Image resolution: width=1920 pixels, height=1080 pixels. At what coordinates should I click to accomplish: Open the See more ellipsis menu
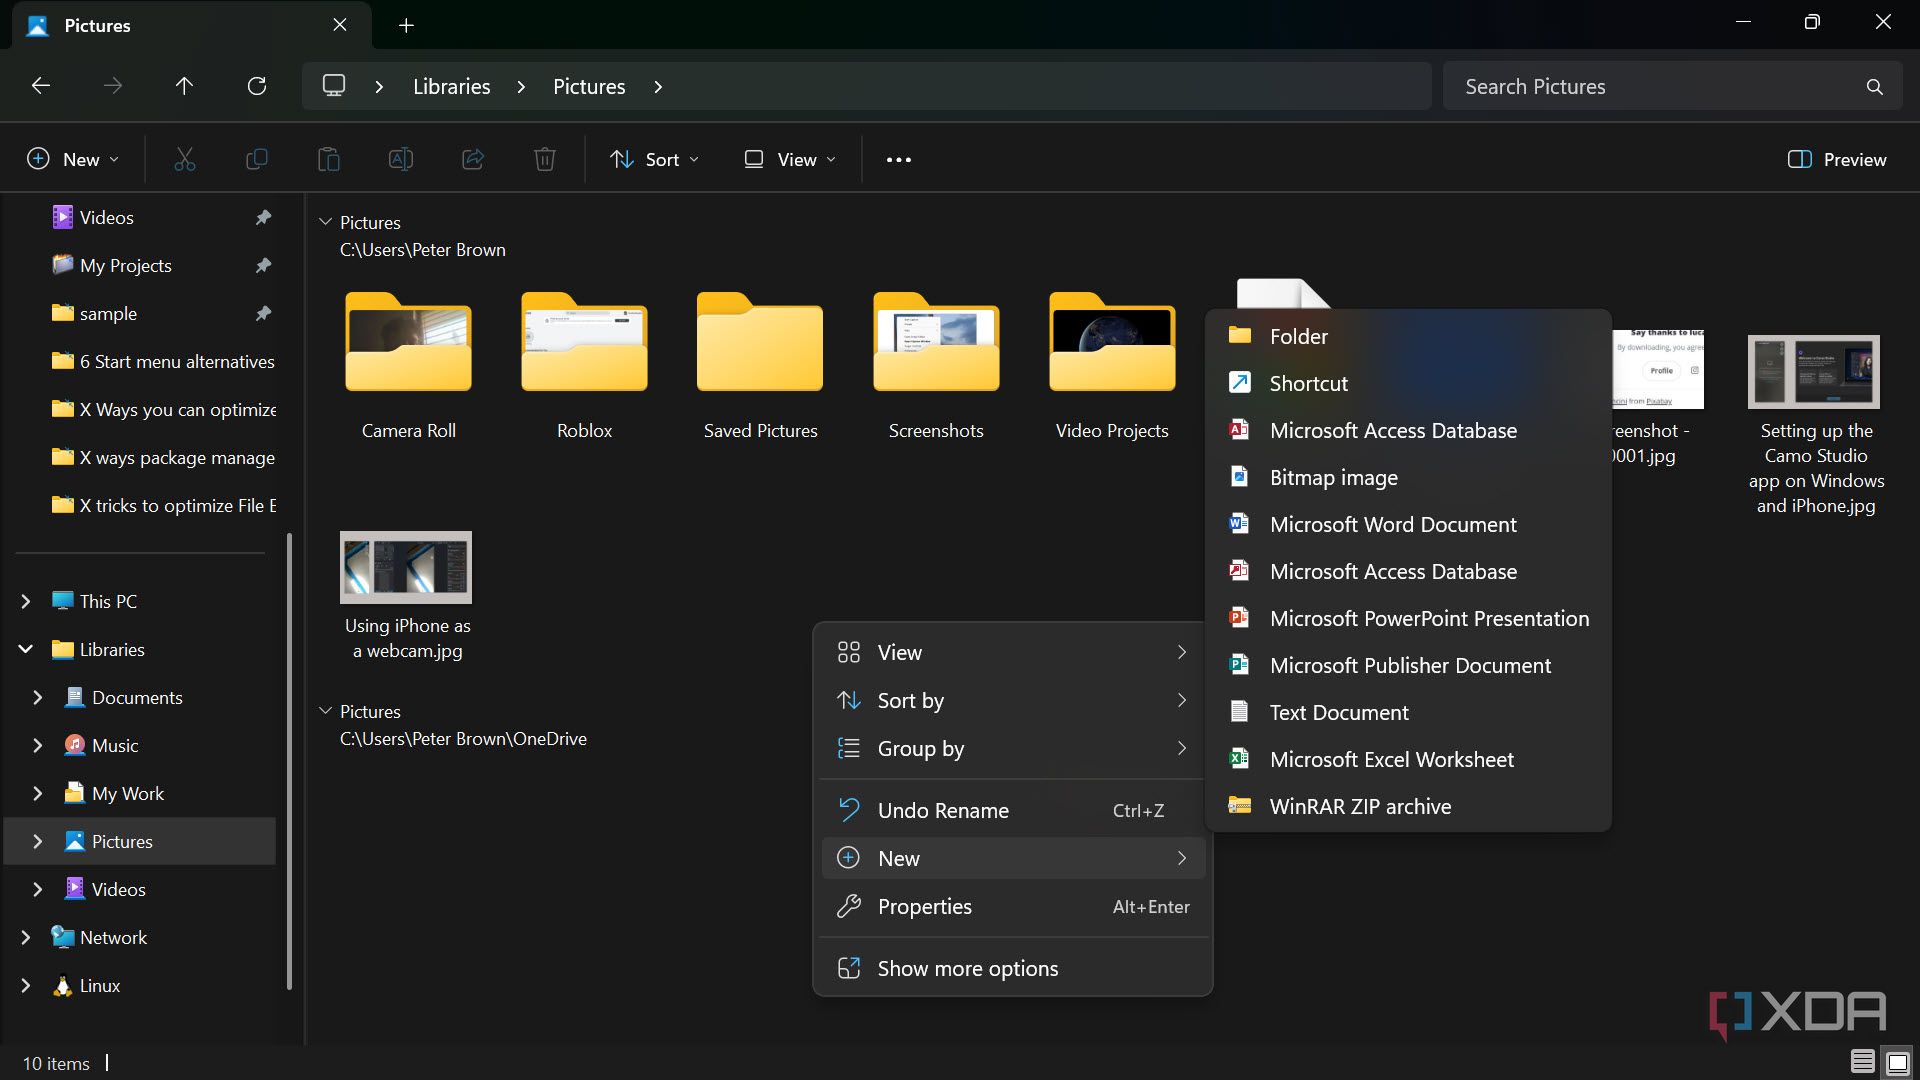(x=899, y=159)
